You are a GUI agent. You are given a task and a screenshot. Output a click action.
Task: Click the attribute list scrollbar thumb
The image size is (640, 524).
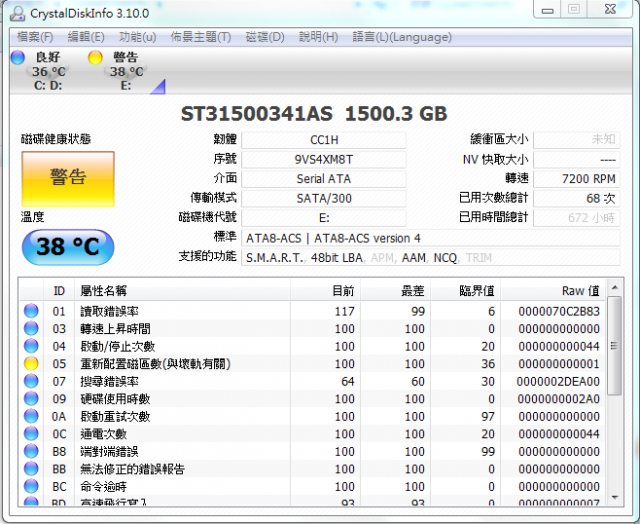[614, 346]
